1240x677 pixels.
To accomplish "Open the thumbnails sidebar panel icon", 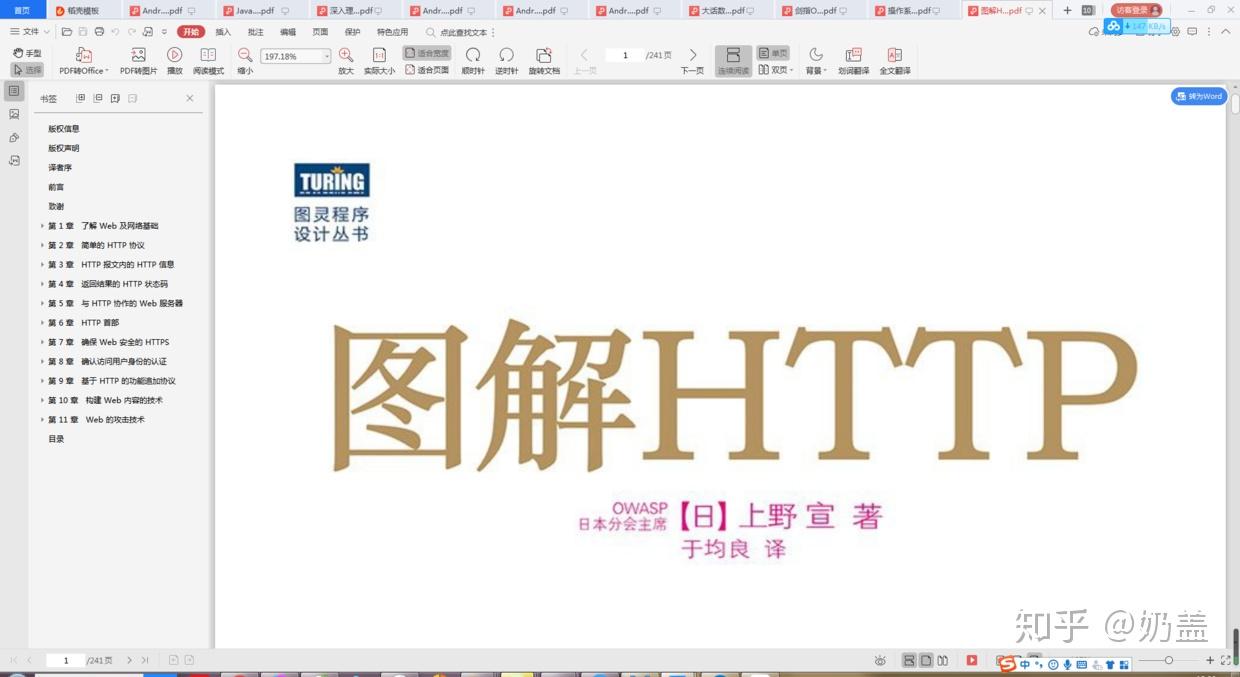I will [x=14, y=114].
